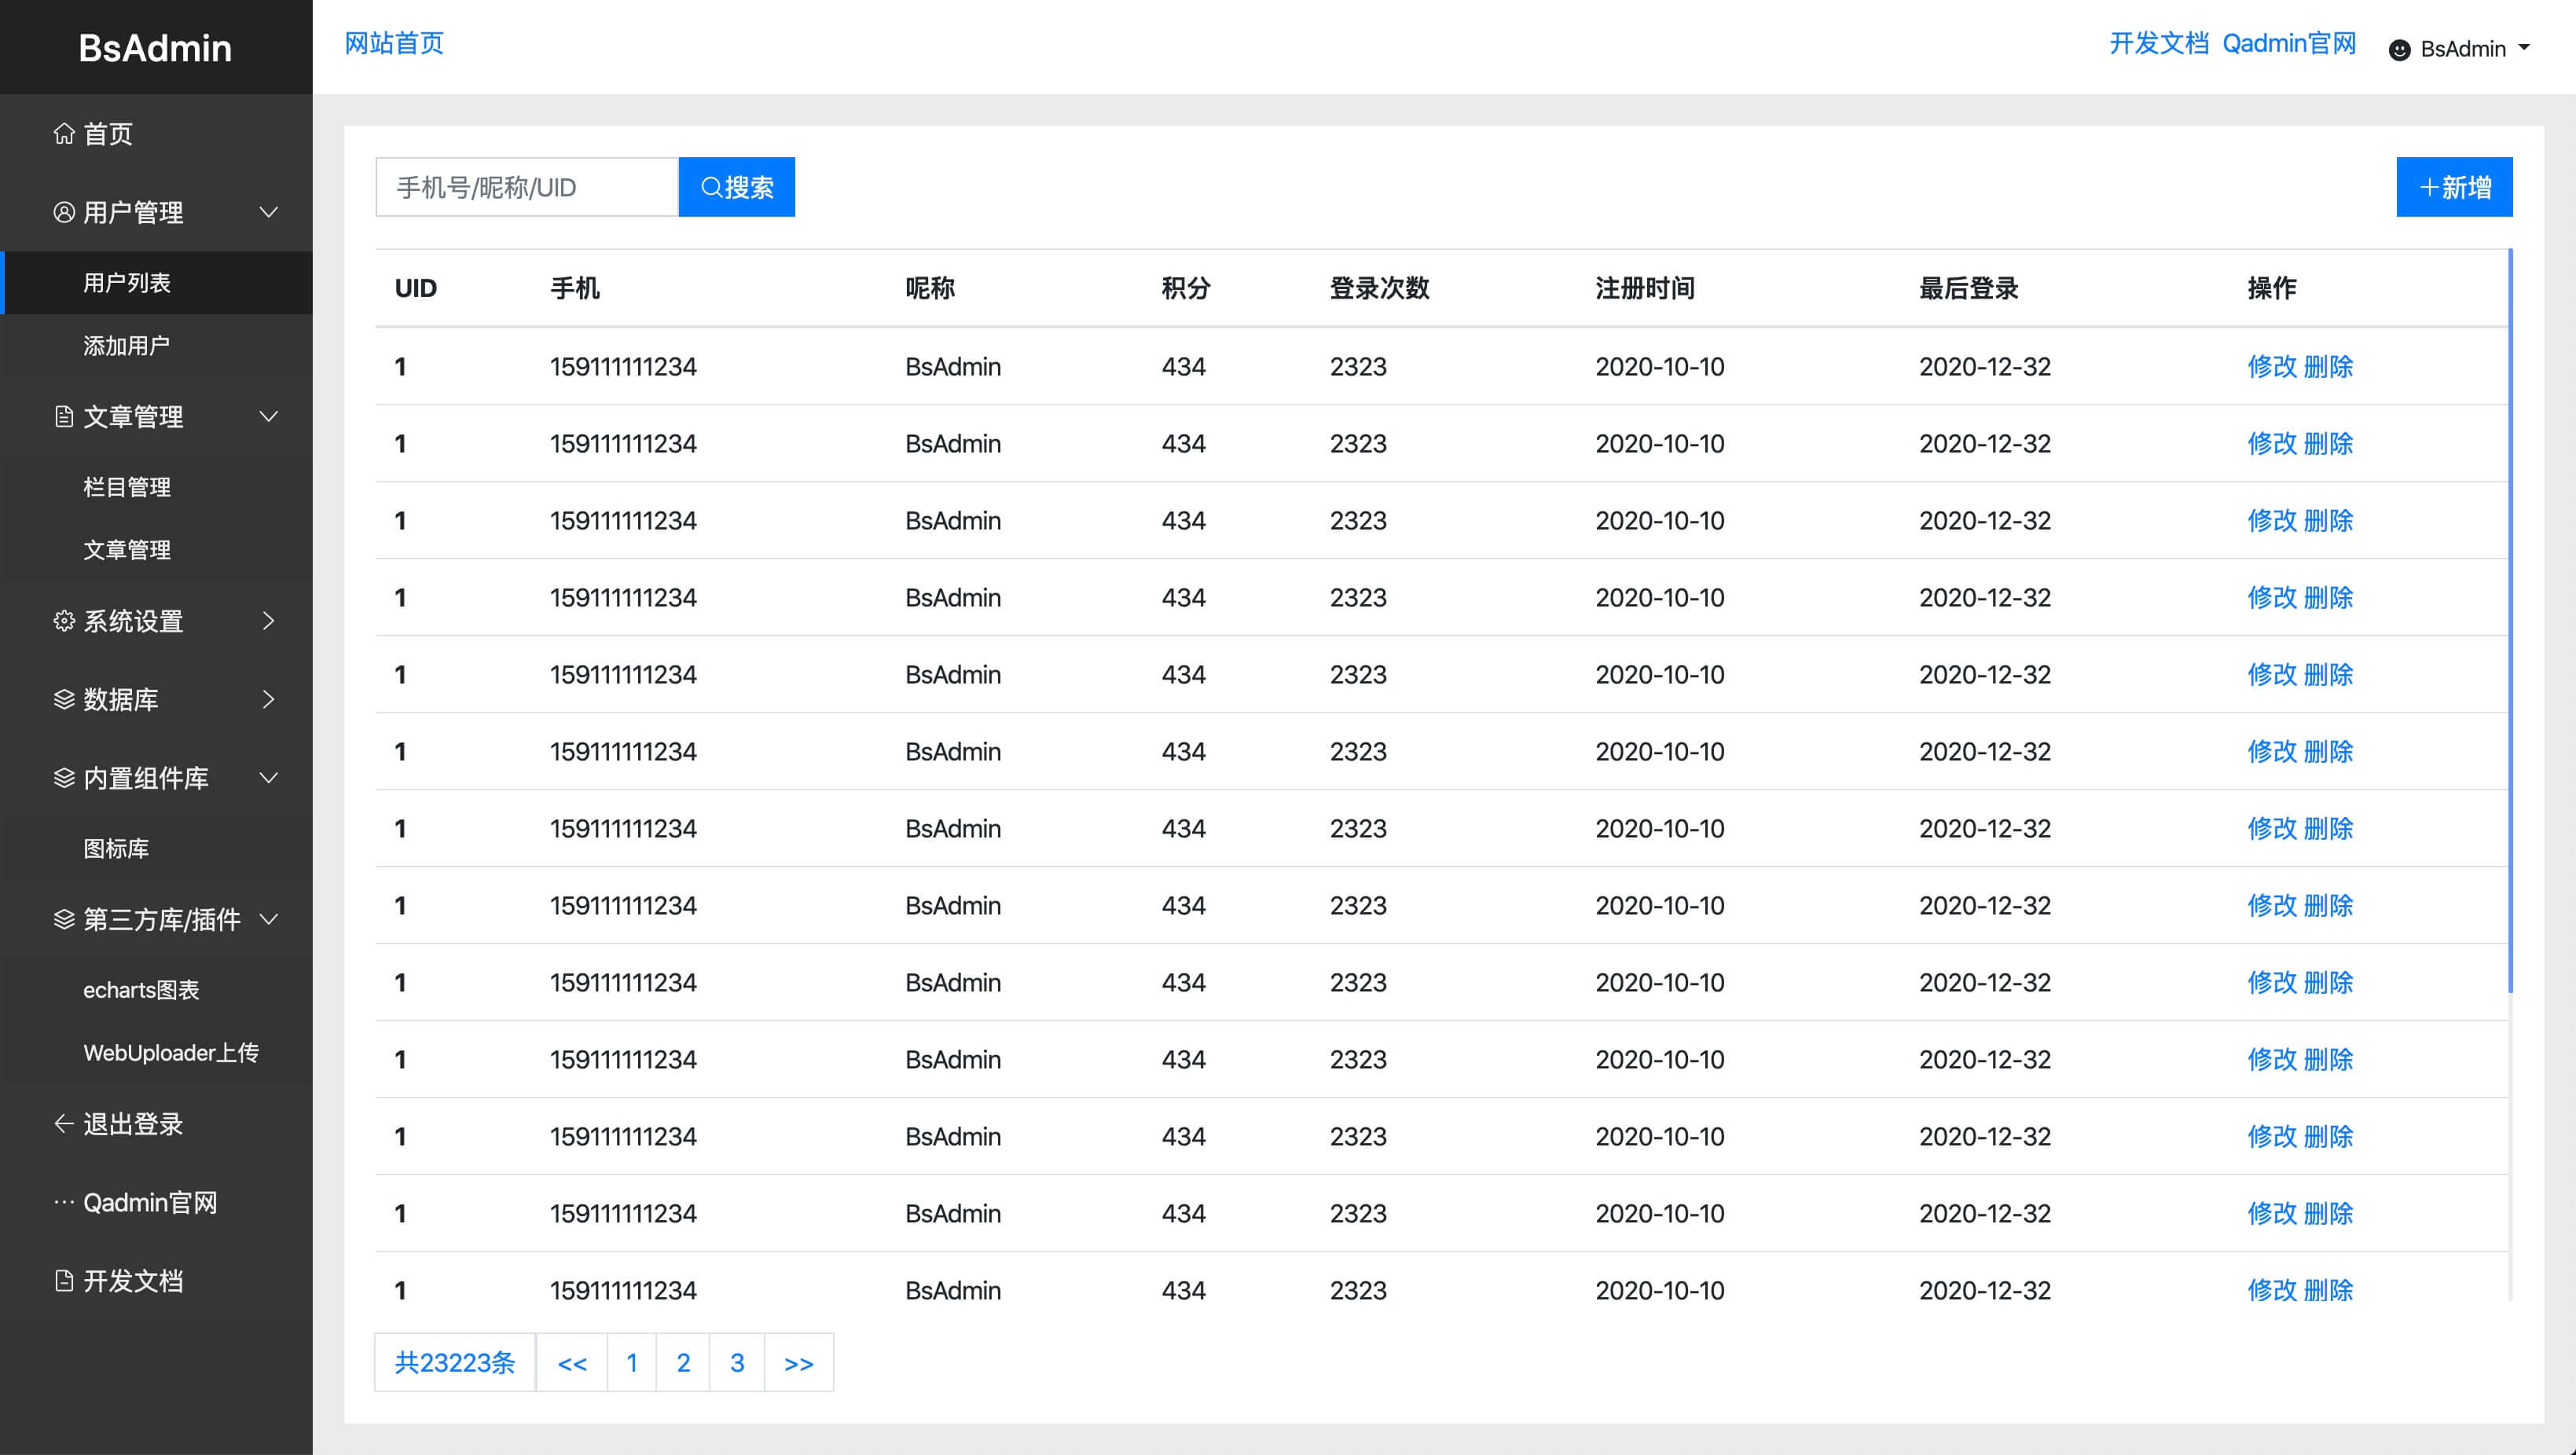Click 删除 in the first table row
This screenshot has height=1455, width=2576.
click(x=2328, y=367)
